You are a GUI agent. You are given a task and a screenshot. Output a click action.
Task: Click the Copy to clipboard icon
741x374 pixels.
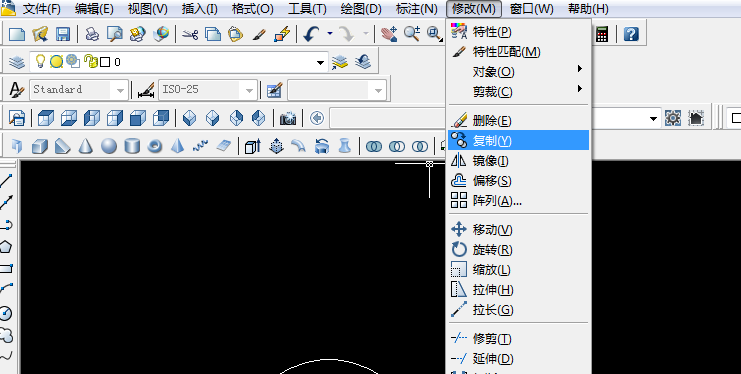click(213, 34)
